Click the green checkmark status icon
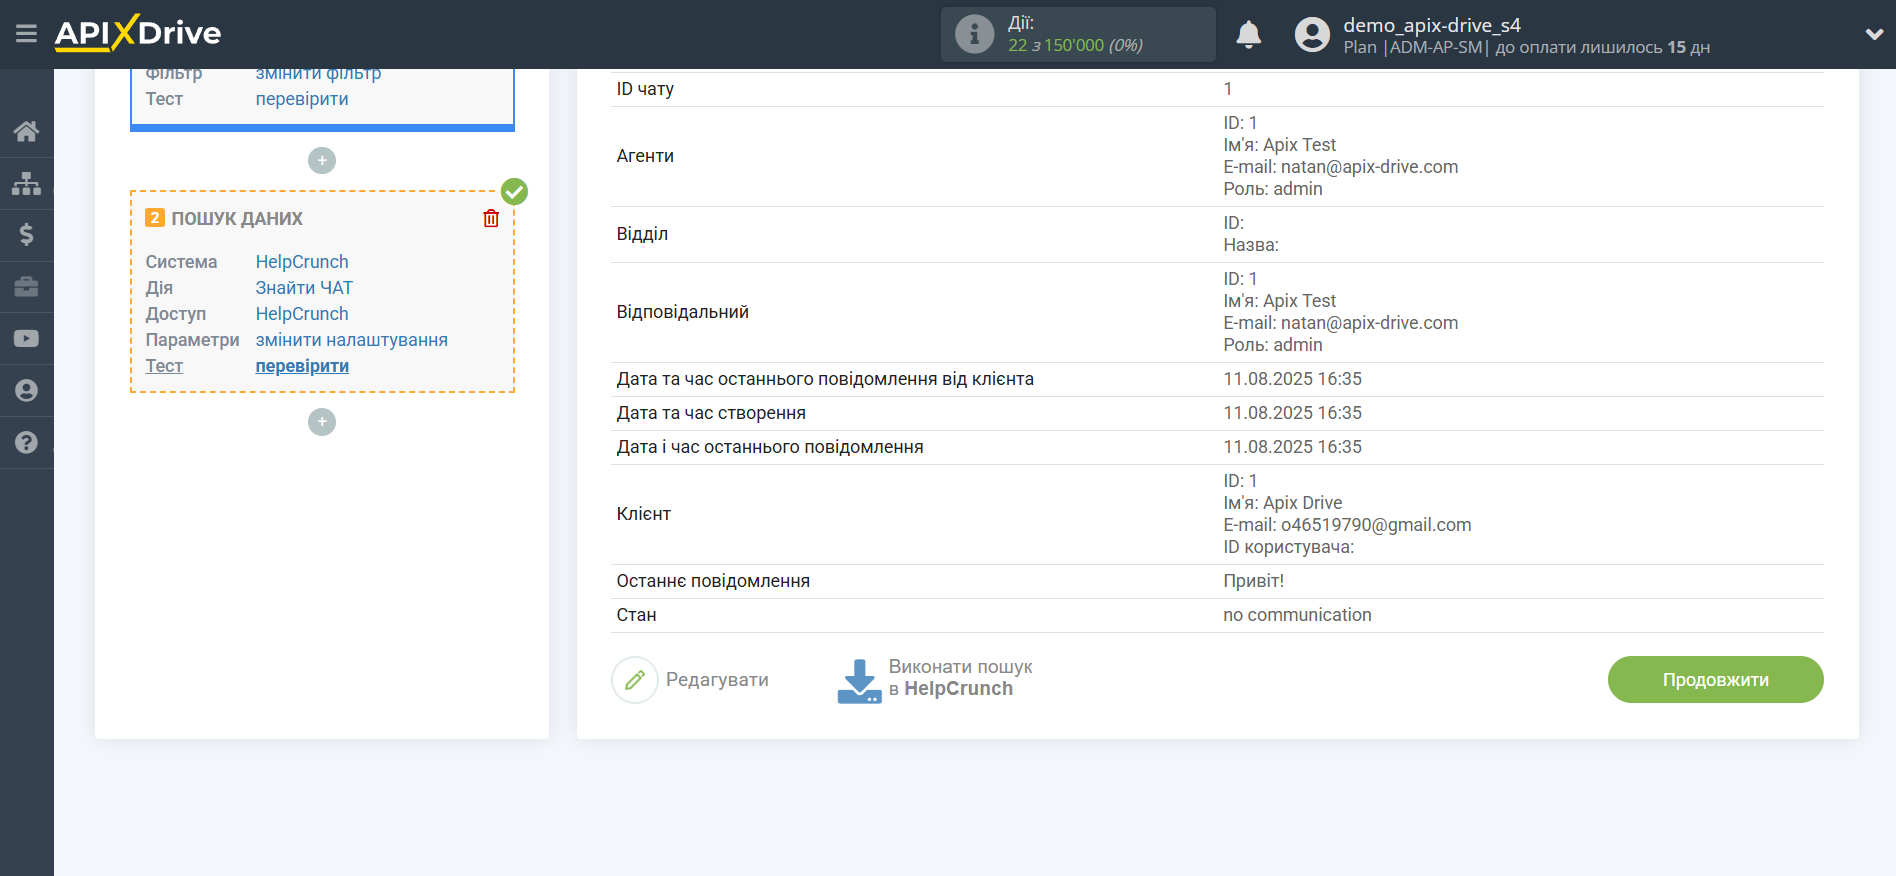Screen dimensions: 1896x876 click(514, 191)
